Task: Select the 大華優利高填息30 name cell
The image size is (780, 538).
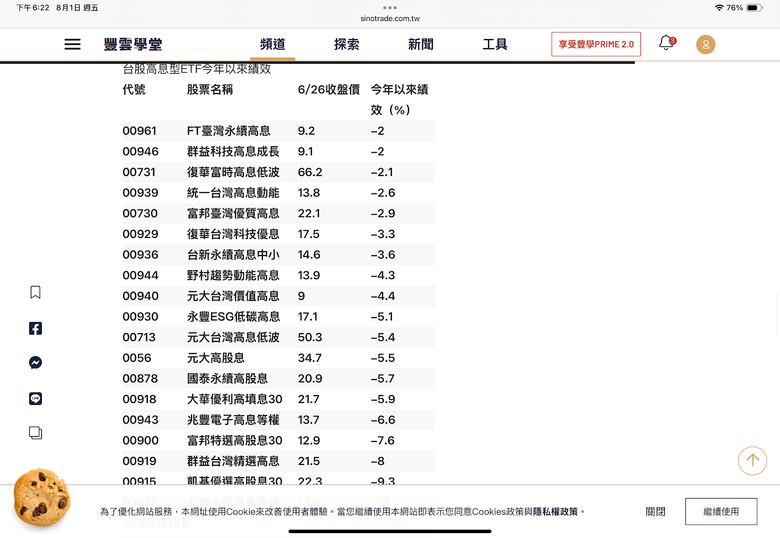Action: coord(234,399)
